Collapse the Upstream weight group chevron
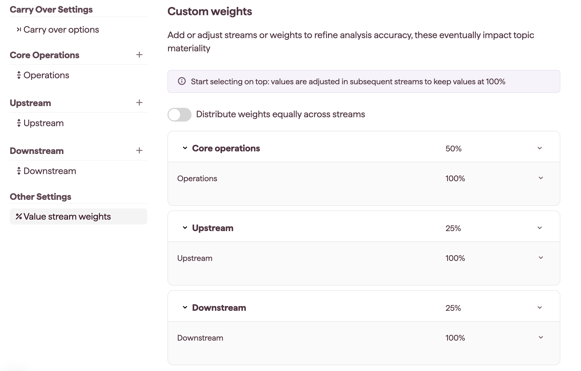This screenshot has width=581, height=371. (x=185, y=228)
